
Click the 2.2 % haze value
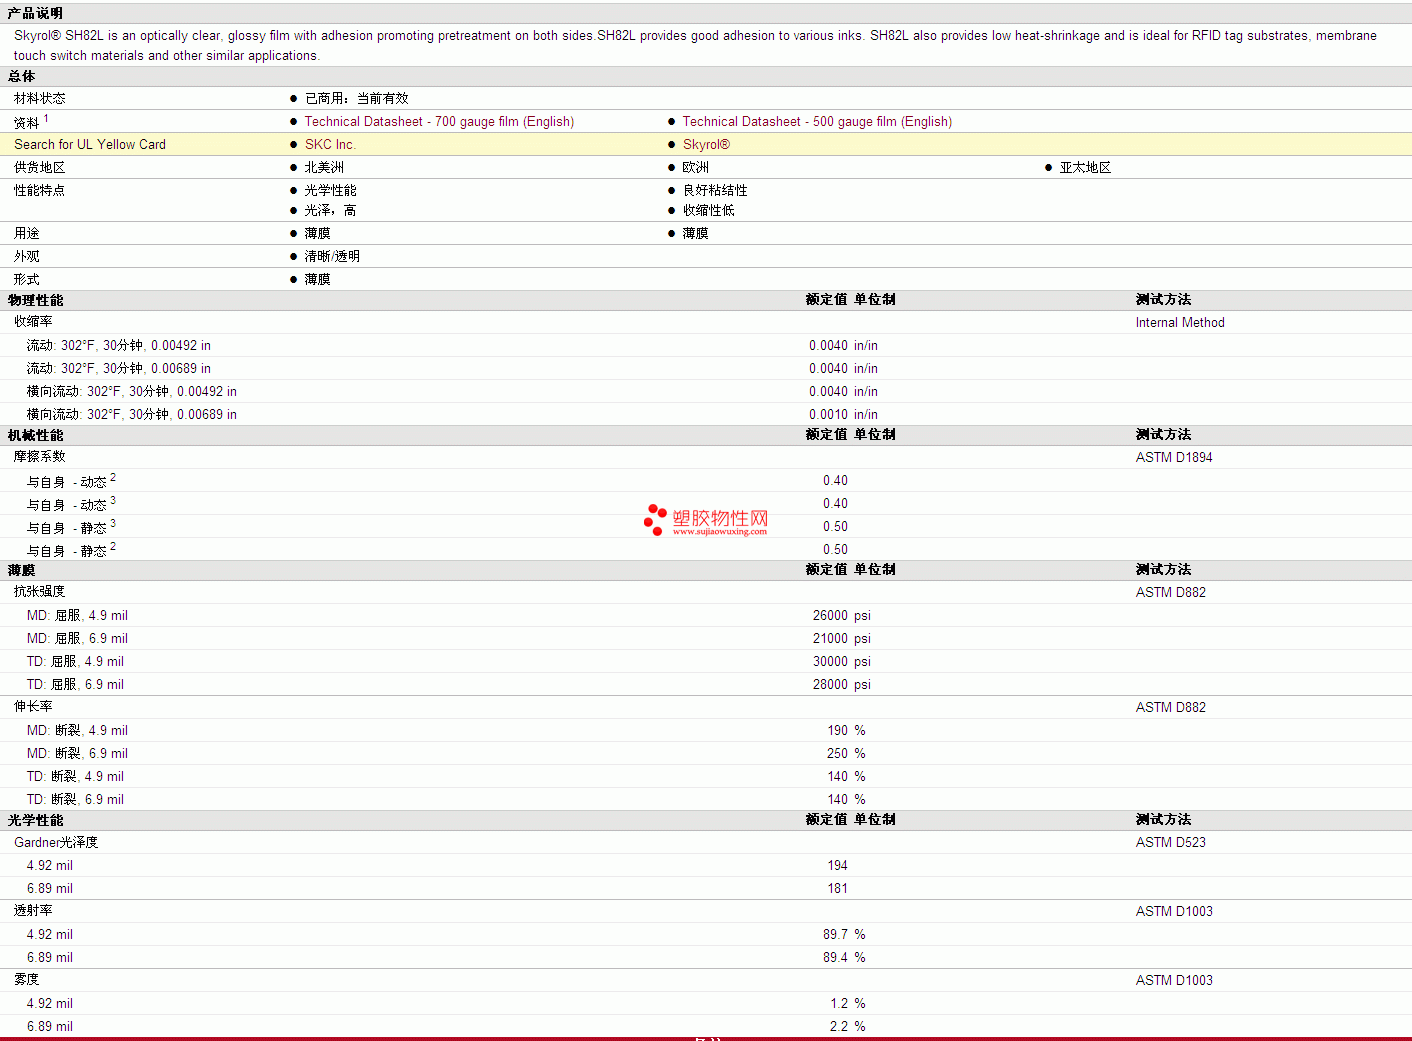click(848, 1026)
